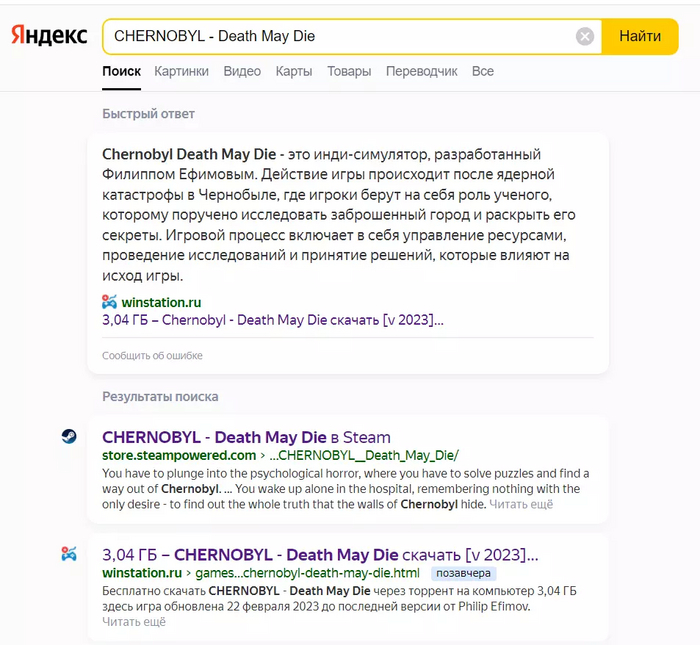Open the Переводчик tab
The height and width of the screenshot is (645, 700).
(x=421, y=71)
